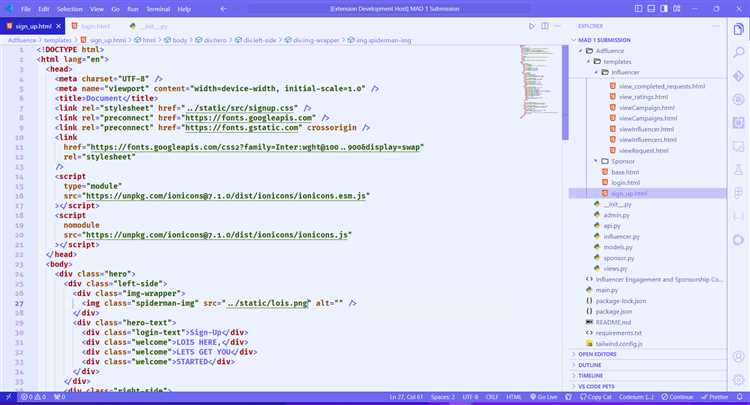Open package.json in explorer
This screenshot has width=750, height=405.
point(614,312)
